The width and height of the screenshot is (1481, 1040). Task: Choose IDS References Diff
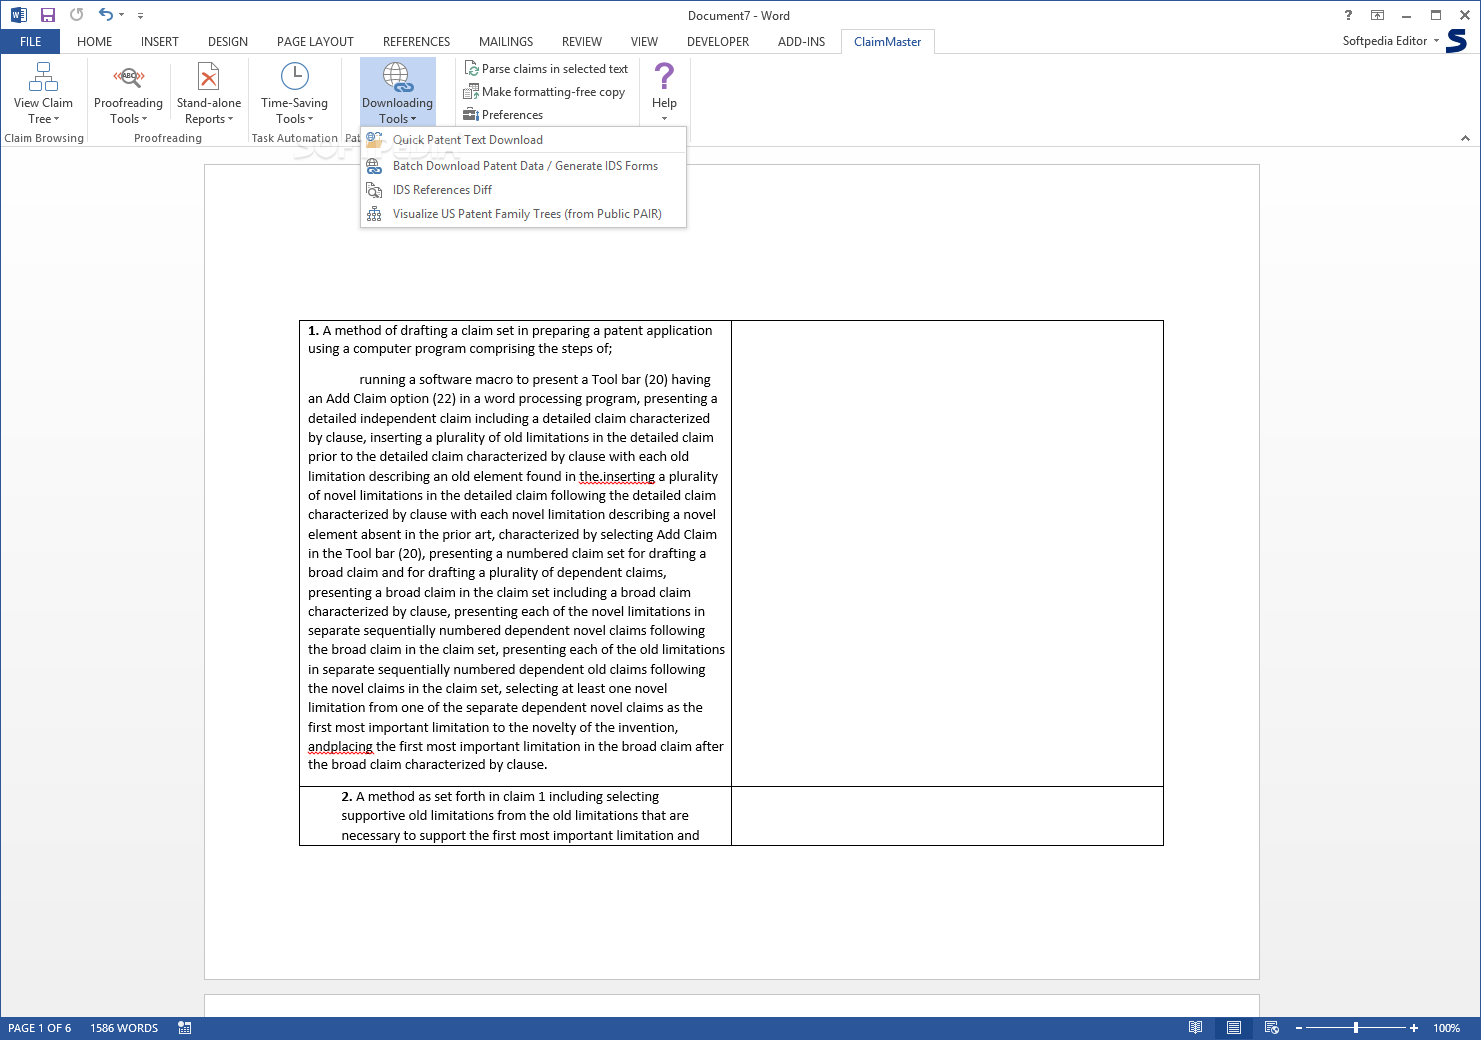tap(523, 190)
